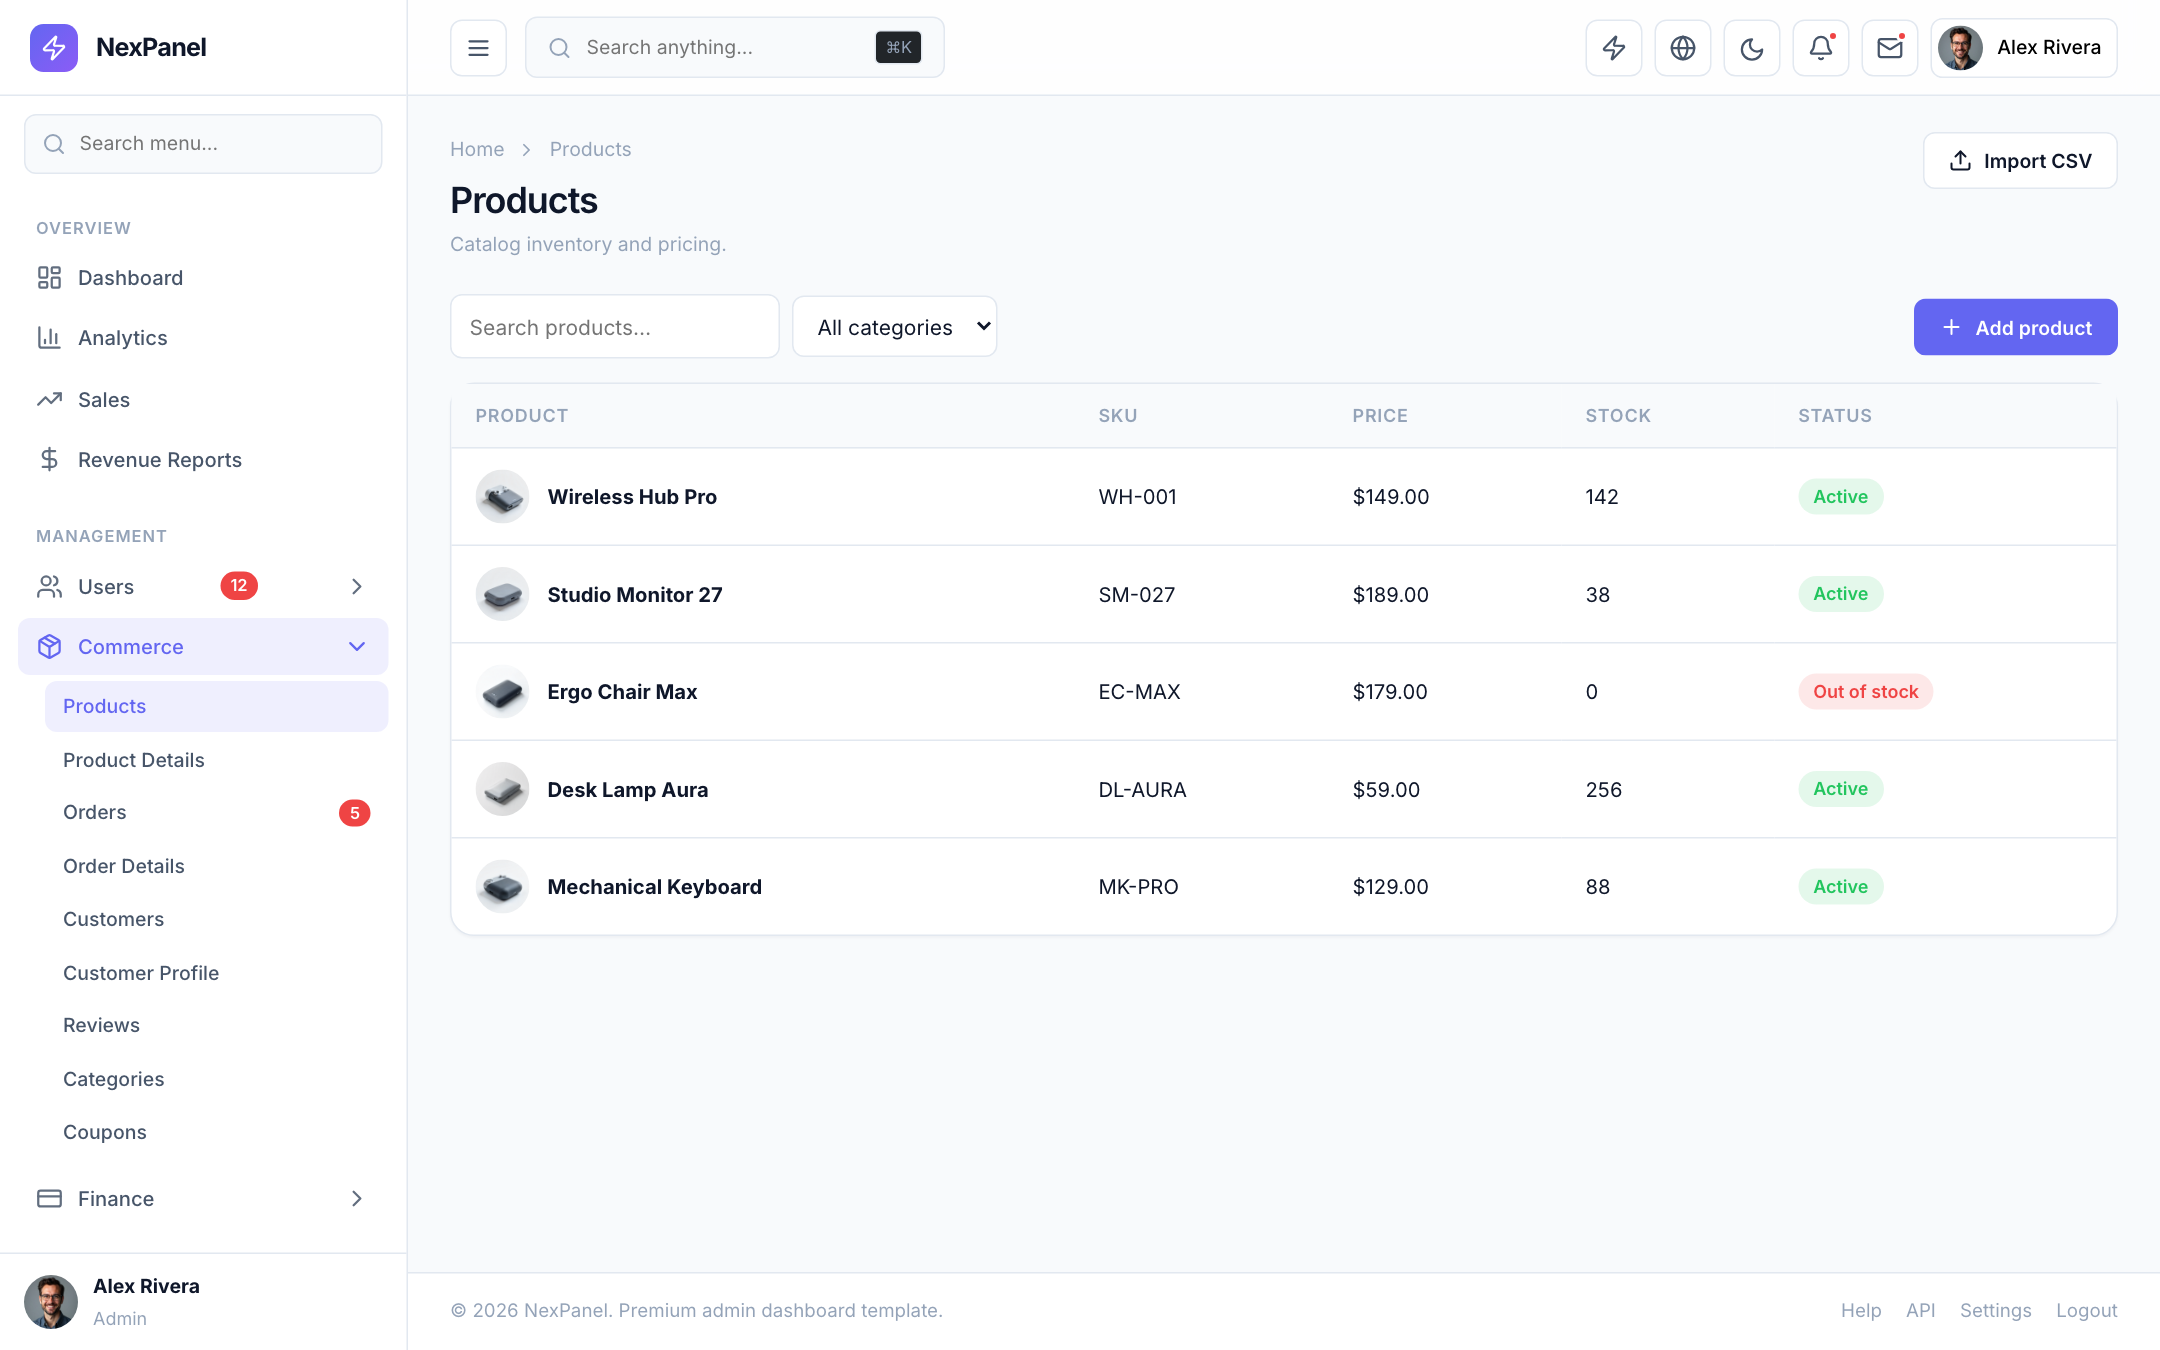The width and height of the screenshot is (2160, 1350).
Task: Click the Import CSV button
Action: coord(2020,161)
